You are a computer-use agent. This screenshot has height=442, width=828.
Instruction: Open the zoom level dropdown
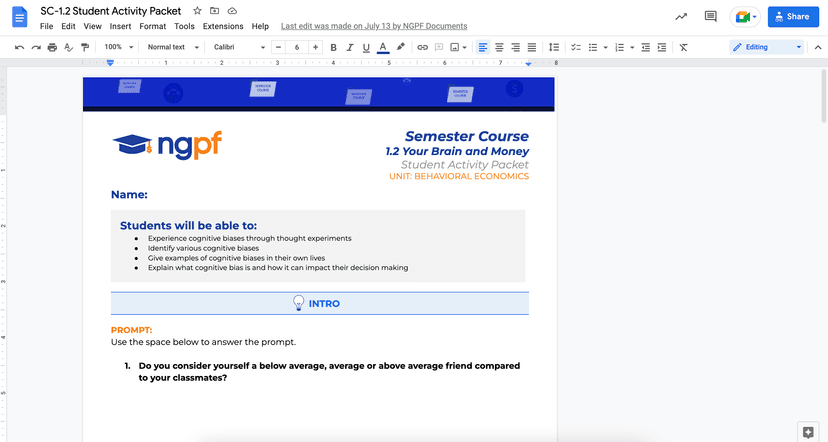(117, 47)
